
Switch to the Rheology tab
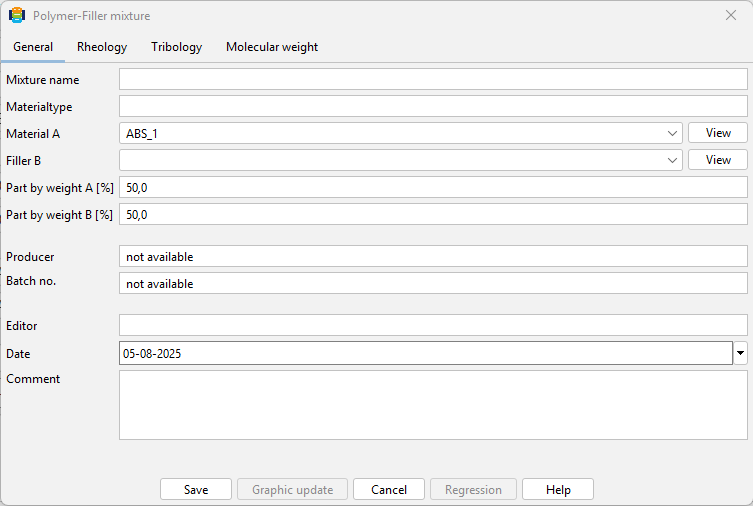pos(102,47)
